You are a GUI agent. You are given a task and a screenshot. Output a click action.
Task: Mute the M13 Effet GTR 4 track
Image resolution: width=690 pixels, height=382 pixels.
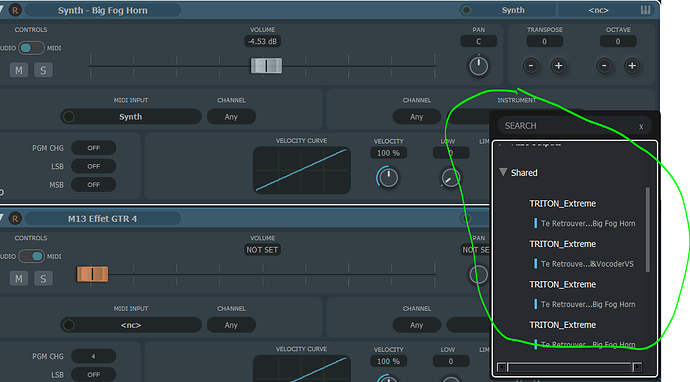pos(19,278)
